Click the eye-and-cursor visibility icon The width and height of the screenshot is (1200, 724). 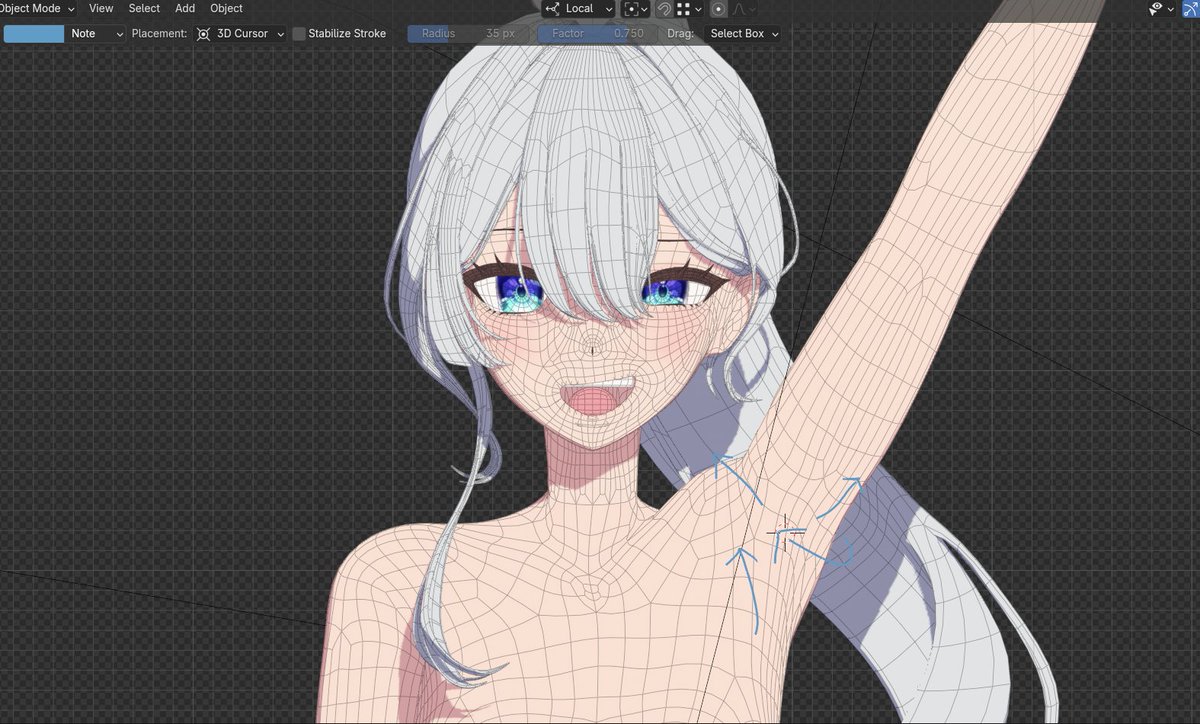pyautogui.click(x=1155, y=9)
